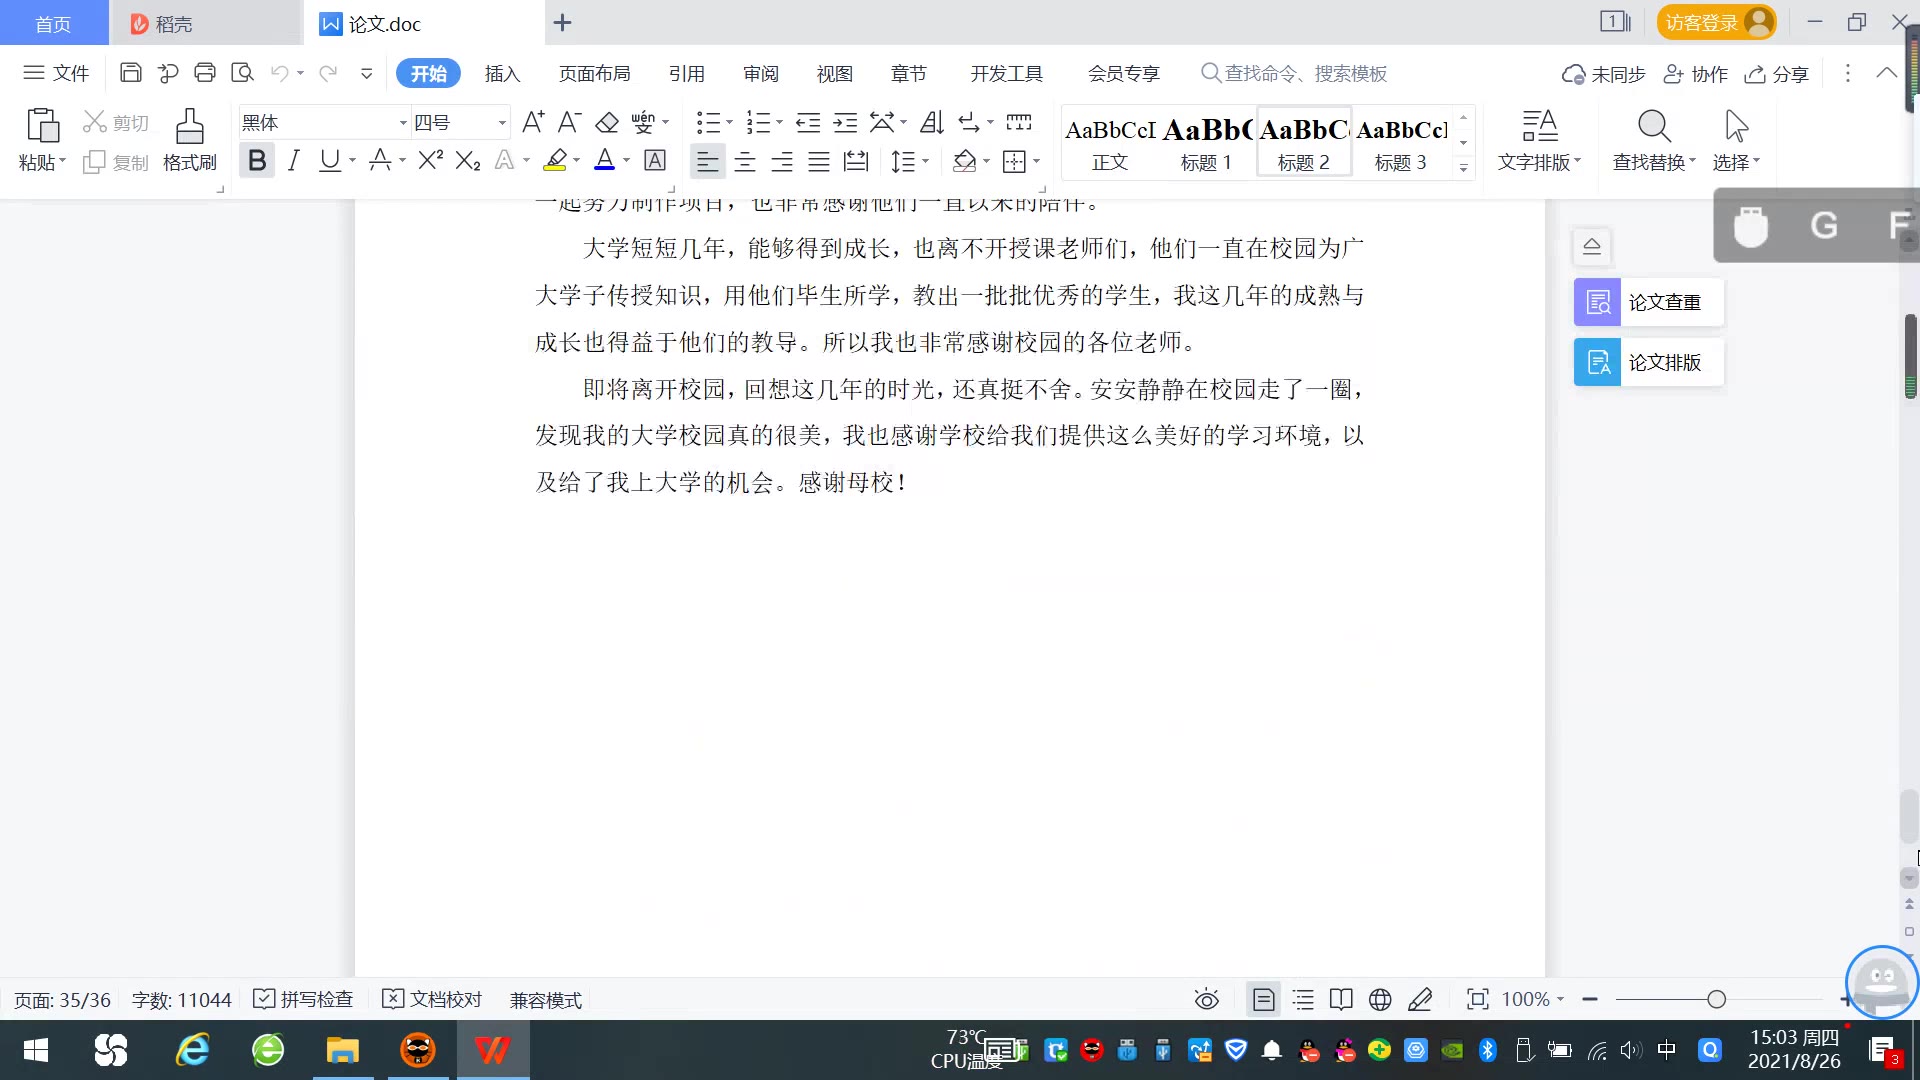Viewport: 1920px width, 1080px height.
Task: Click the Undo arrow icon
Action: click(280, 73)
